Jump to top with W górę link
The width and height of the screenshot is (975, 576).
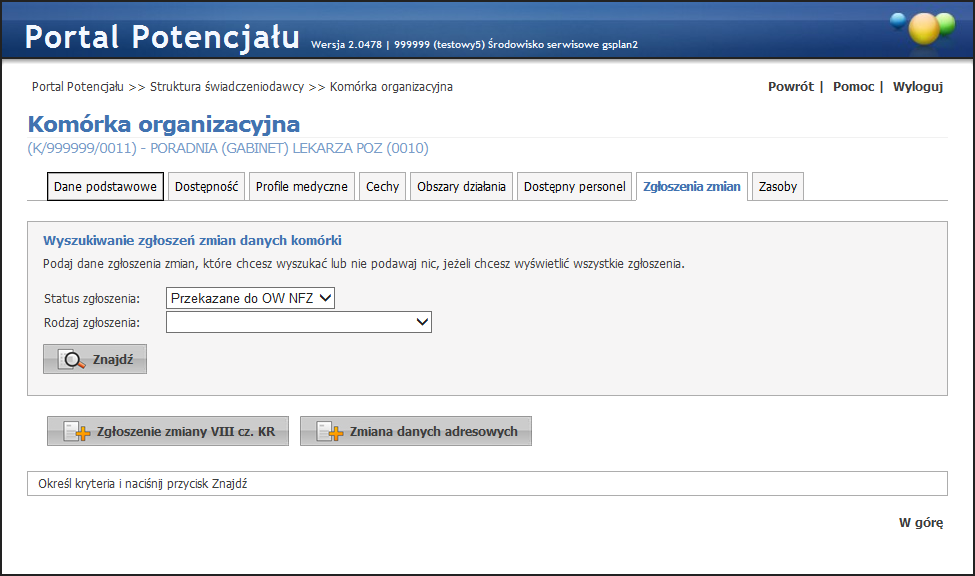coord(920,522)
